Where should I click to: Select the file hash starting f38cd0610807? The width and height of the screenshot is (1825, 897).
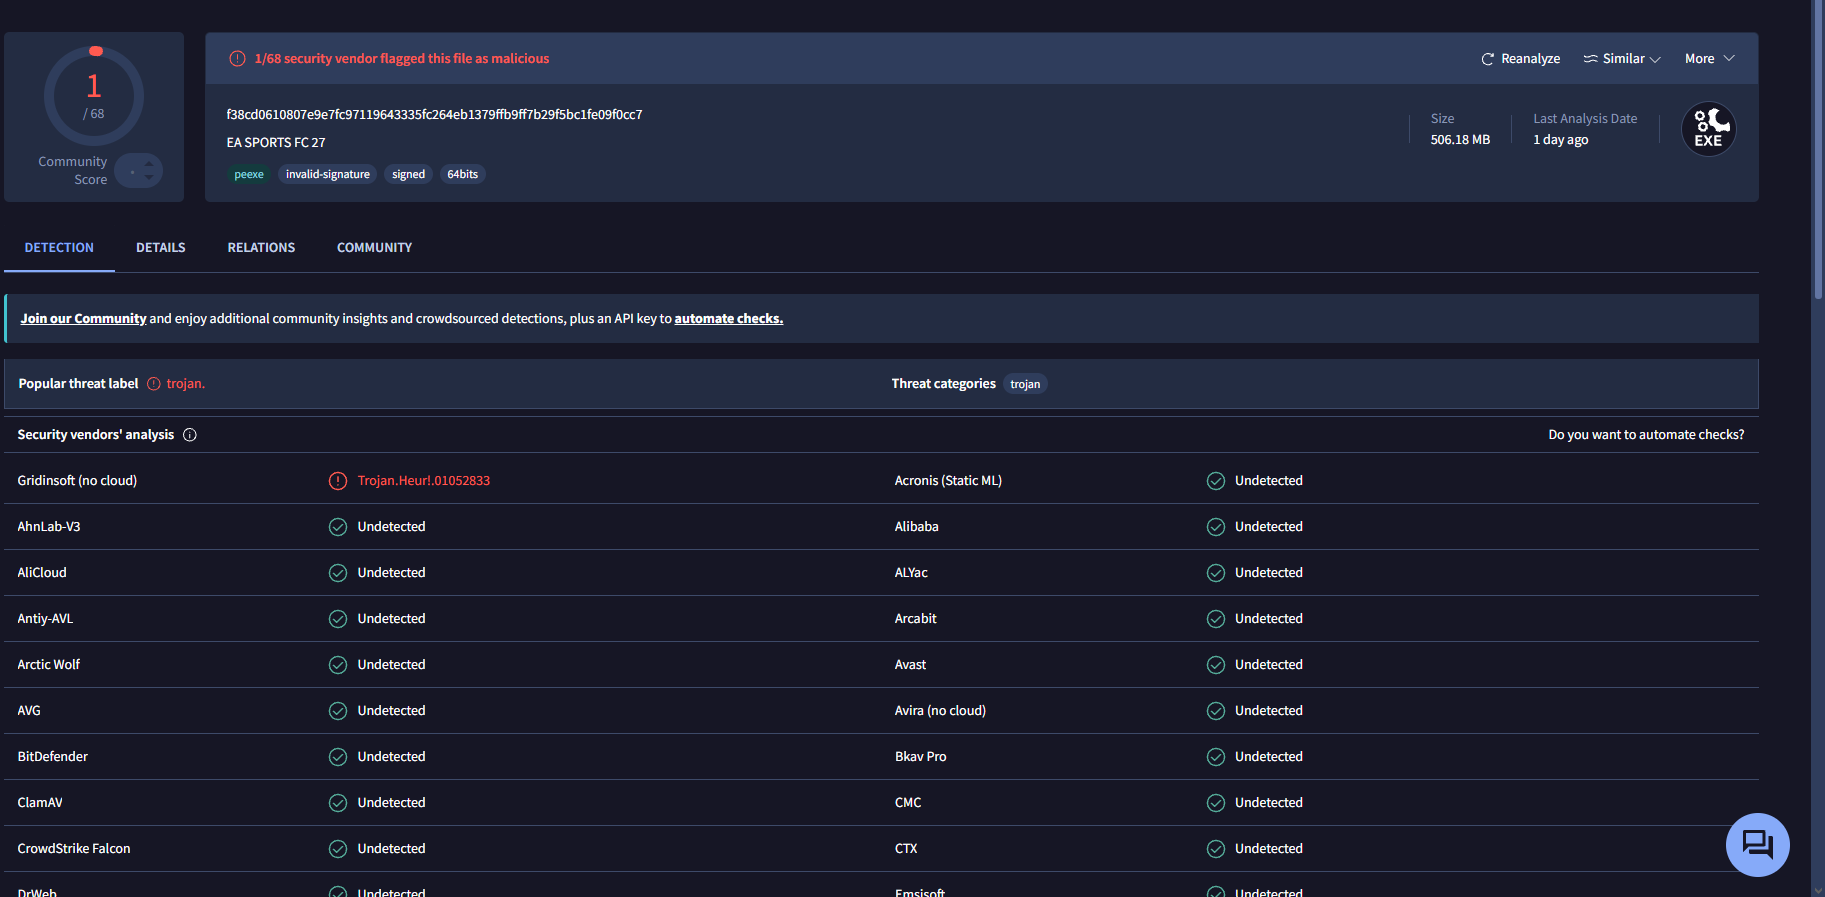tap(434, 115)
